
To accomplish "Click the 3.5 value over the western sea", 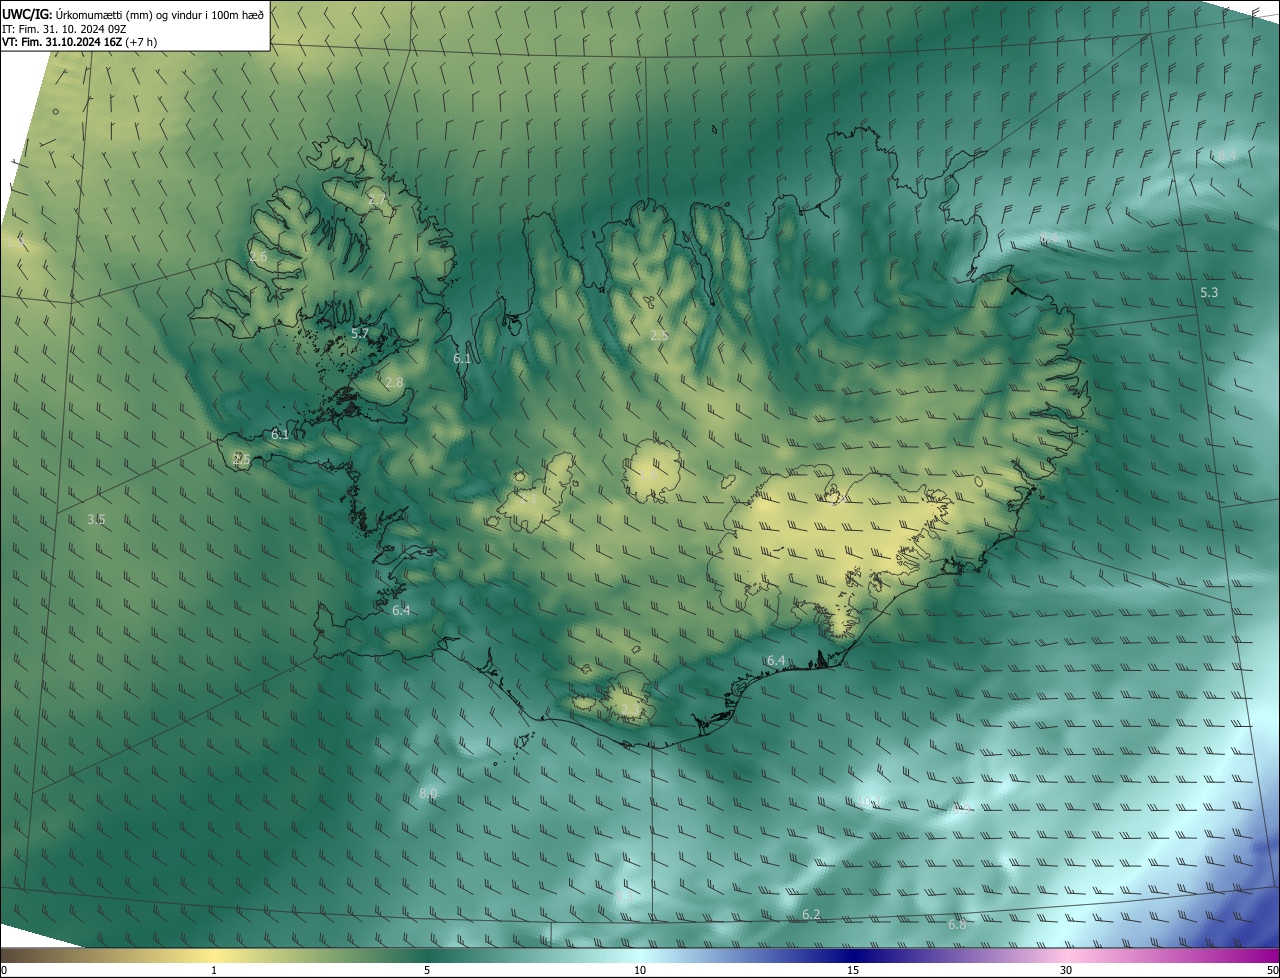I will [x=96, y=519].
